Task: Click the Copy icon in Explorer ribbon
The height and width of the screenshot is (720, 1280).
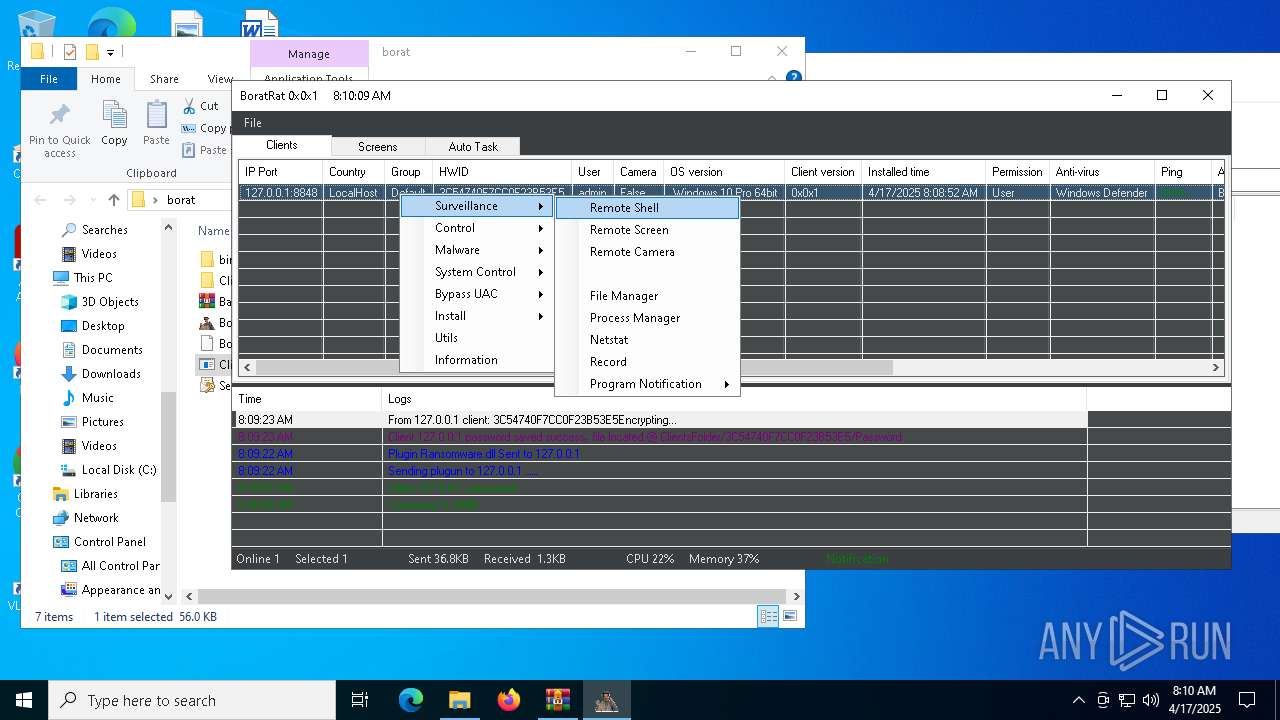Action: (114, 123)
